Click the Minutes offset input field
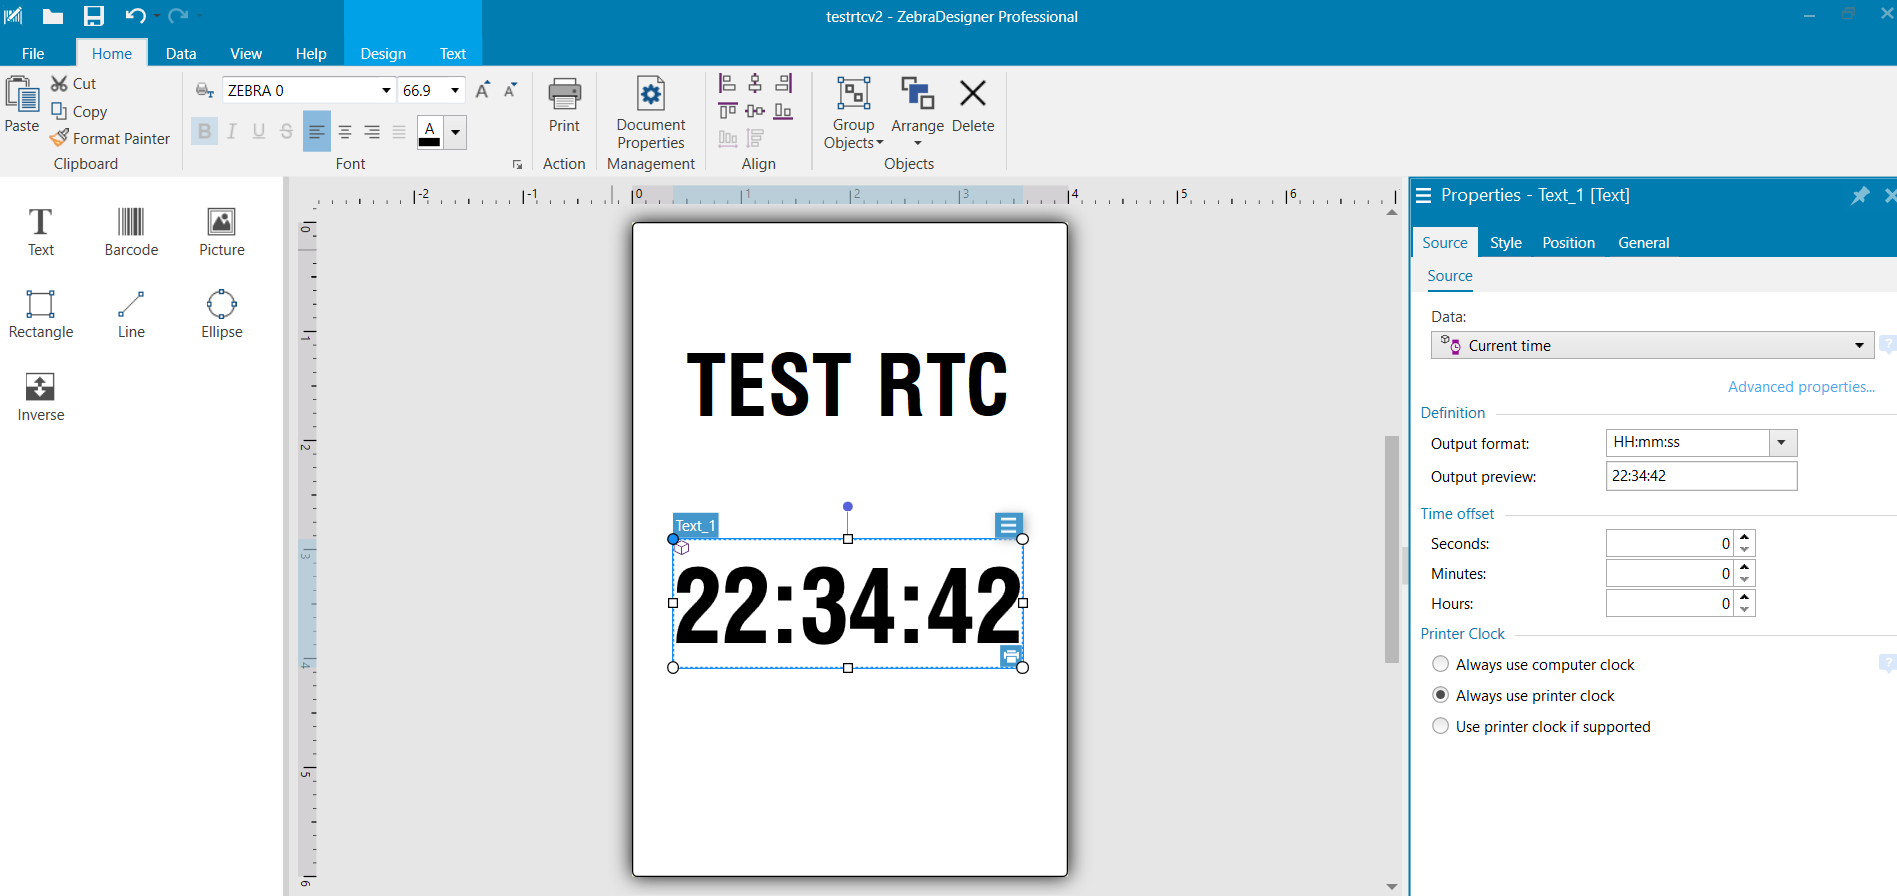 (1669, 573)
